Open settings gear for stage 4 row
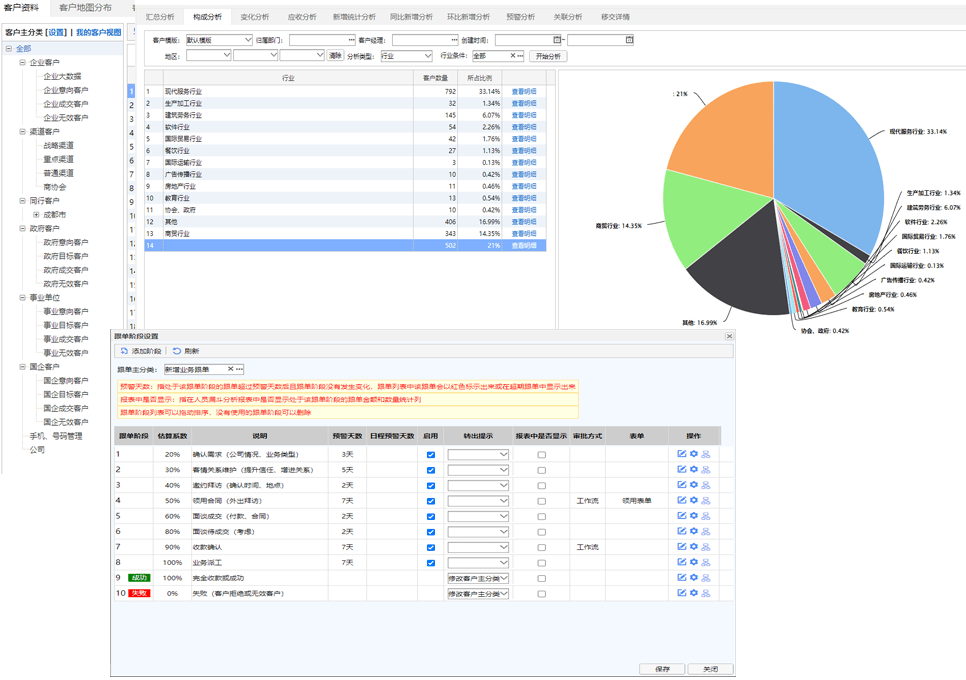This screenshot has width=966, height=680. point(694,500)
